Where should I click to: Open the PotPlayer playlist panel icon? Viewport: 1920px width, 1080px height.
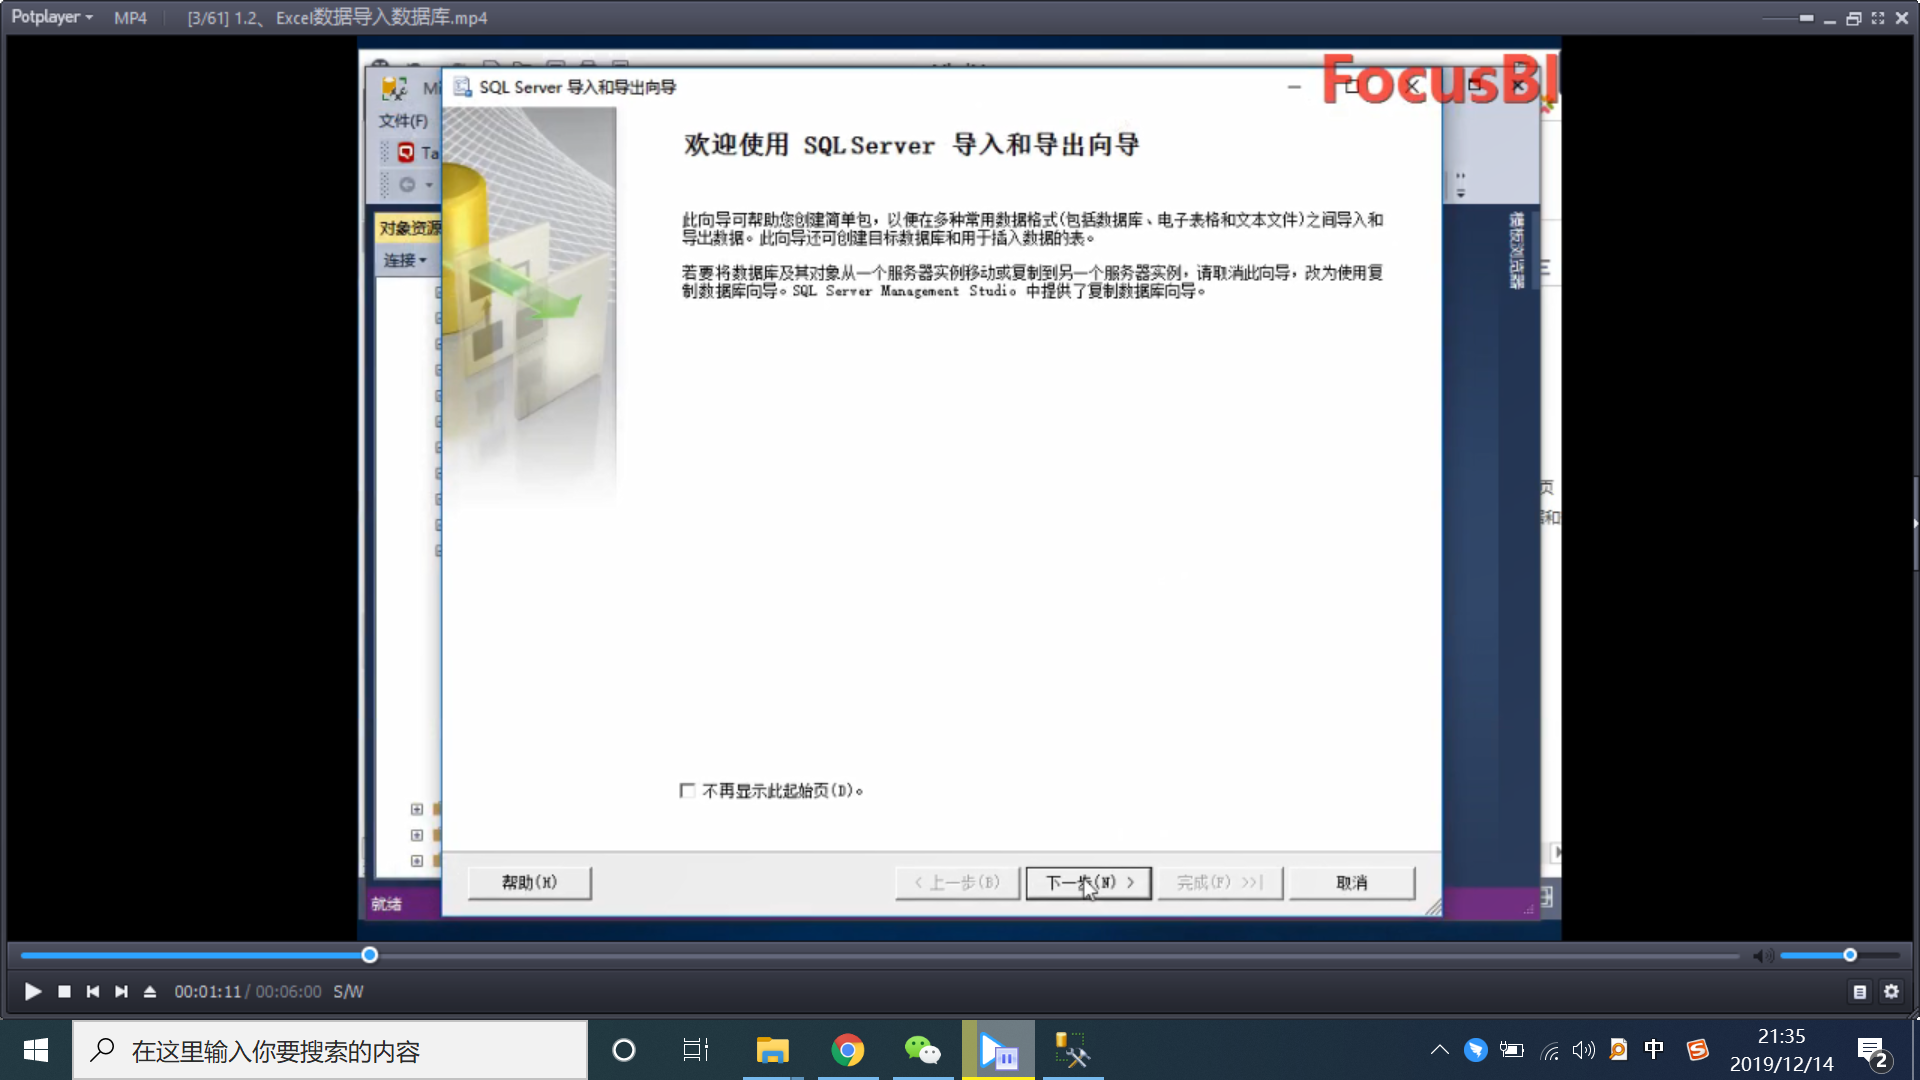click(1858, 991)
